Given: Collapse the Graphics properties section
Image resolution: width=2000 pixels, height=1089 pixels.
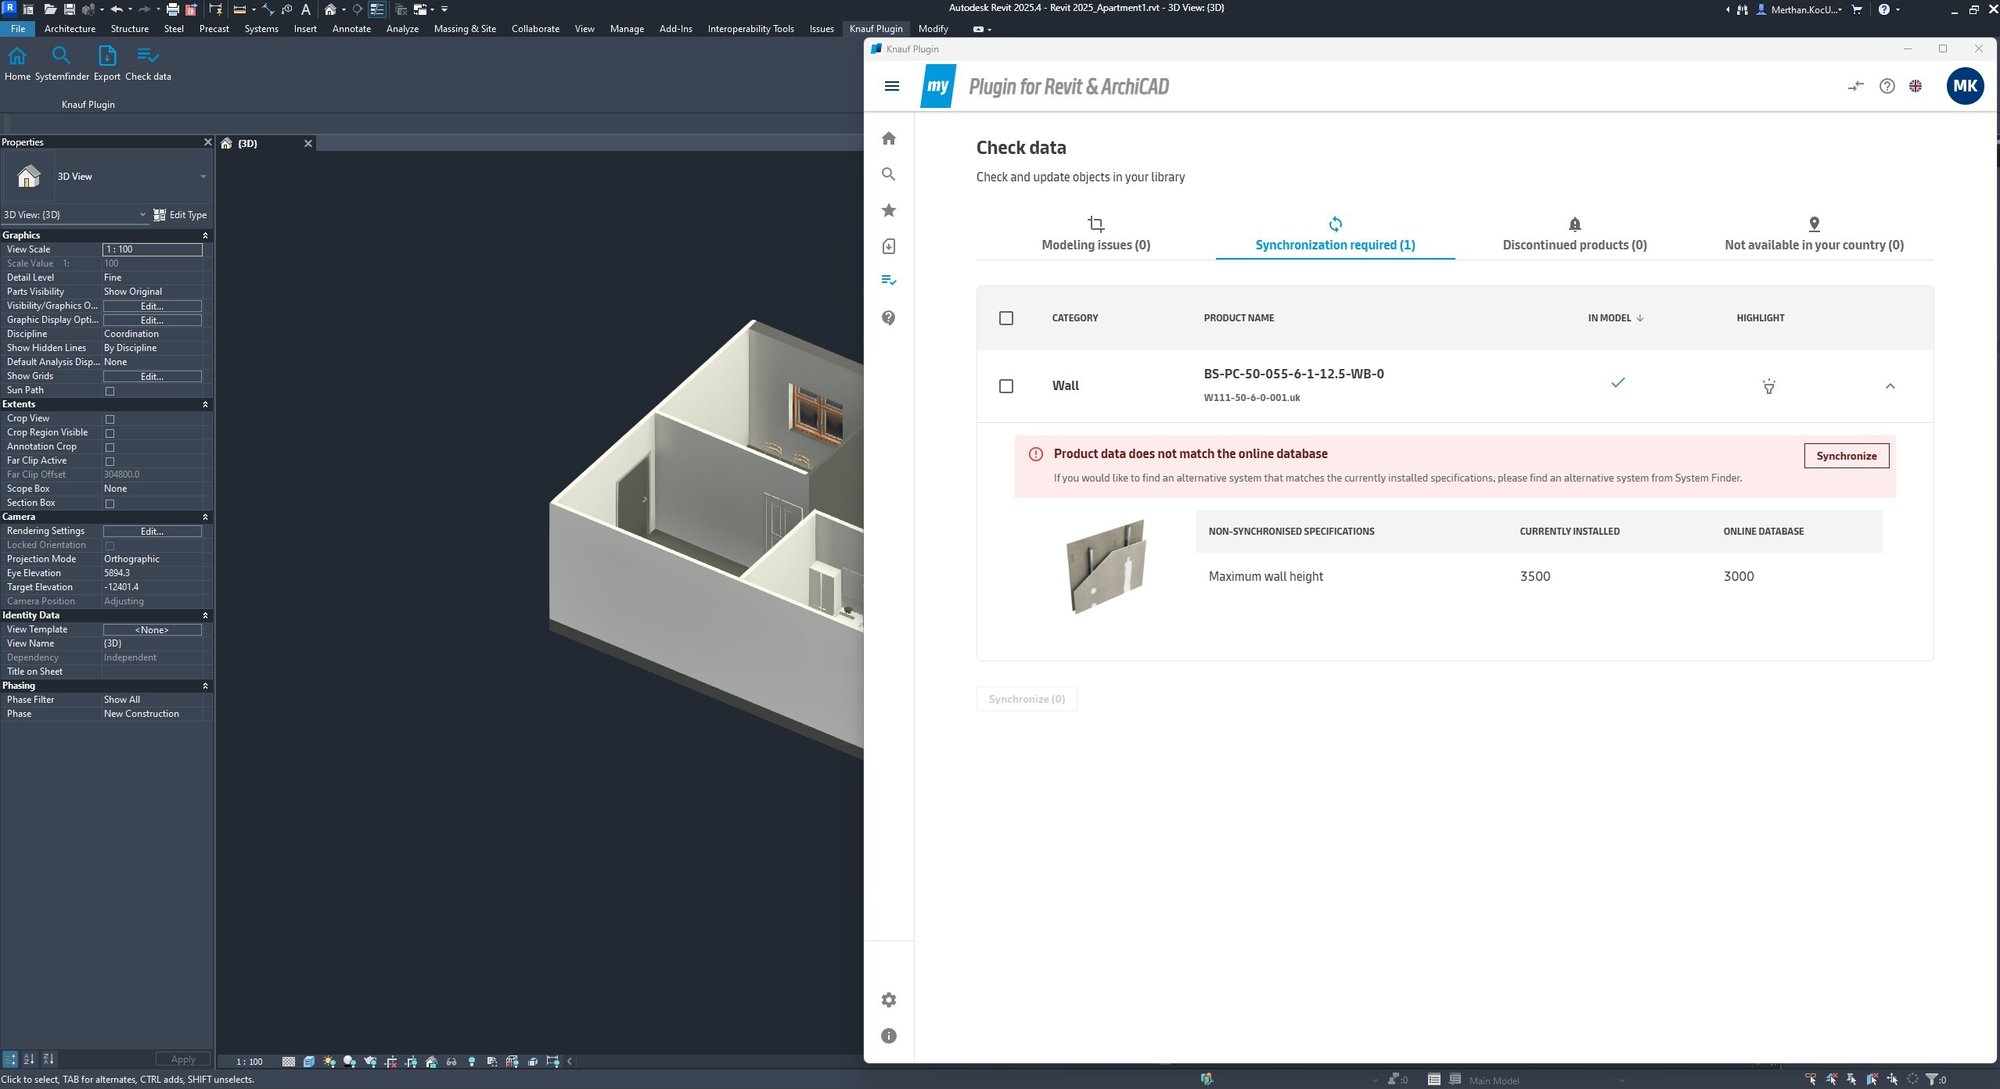Looking at the screenshot, I should coord(205,236).
